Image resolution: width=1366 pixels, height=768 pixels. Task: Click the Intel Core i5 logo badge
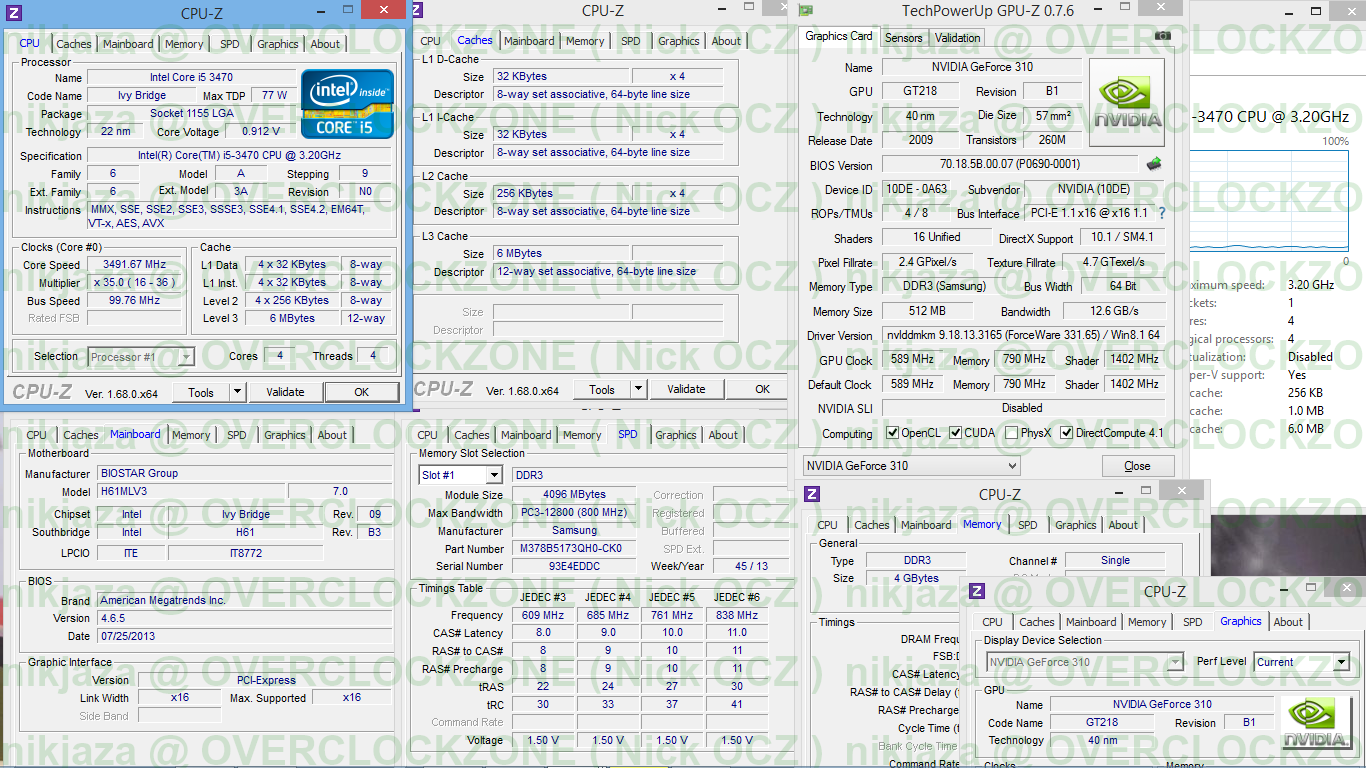pos(347,104)
